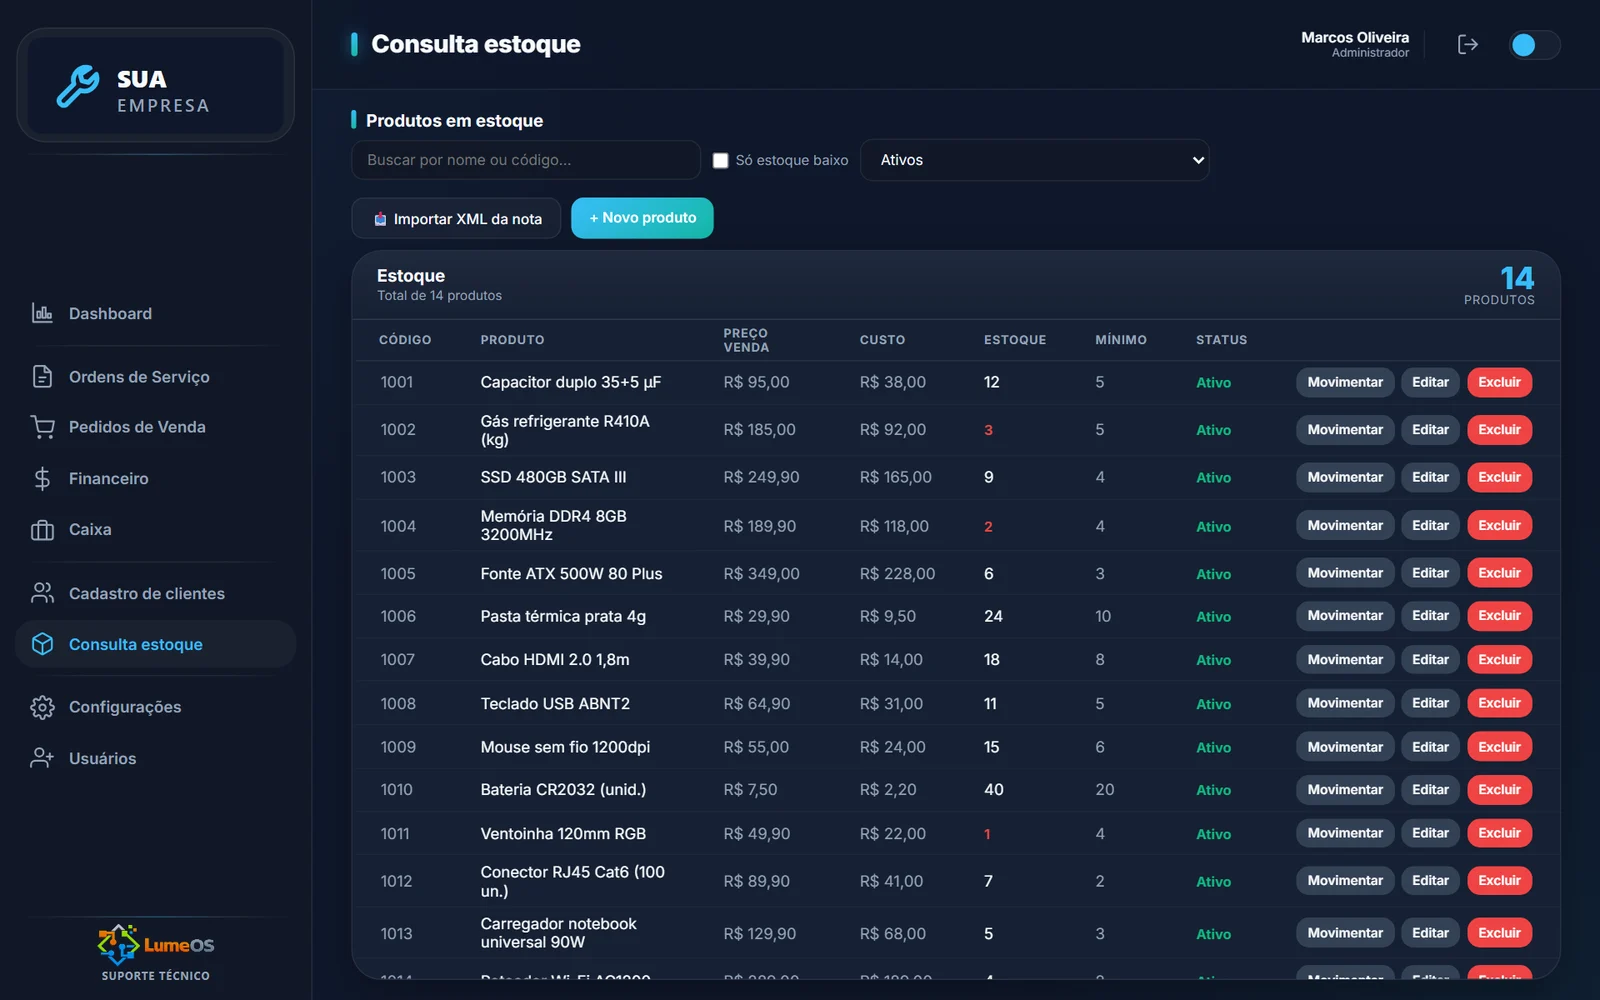Open Dashboard from the sidebar menu
Image resolution: width=1600 pixels, height=1000 pixels.
click(x=155, y=313)
